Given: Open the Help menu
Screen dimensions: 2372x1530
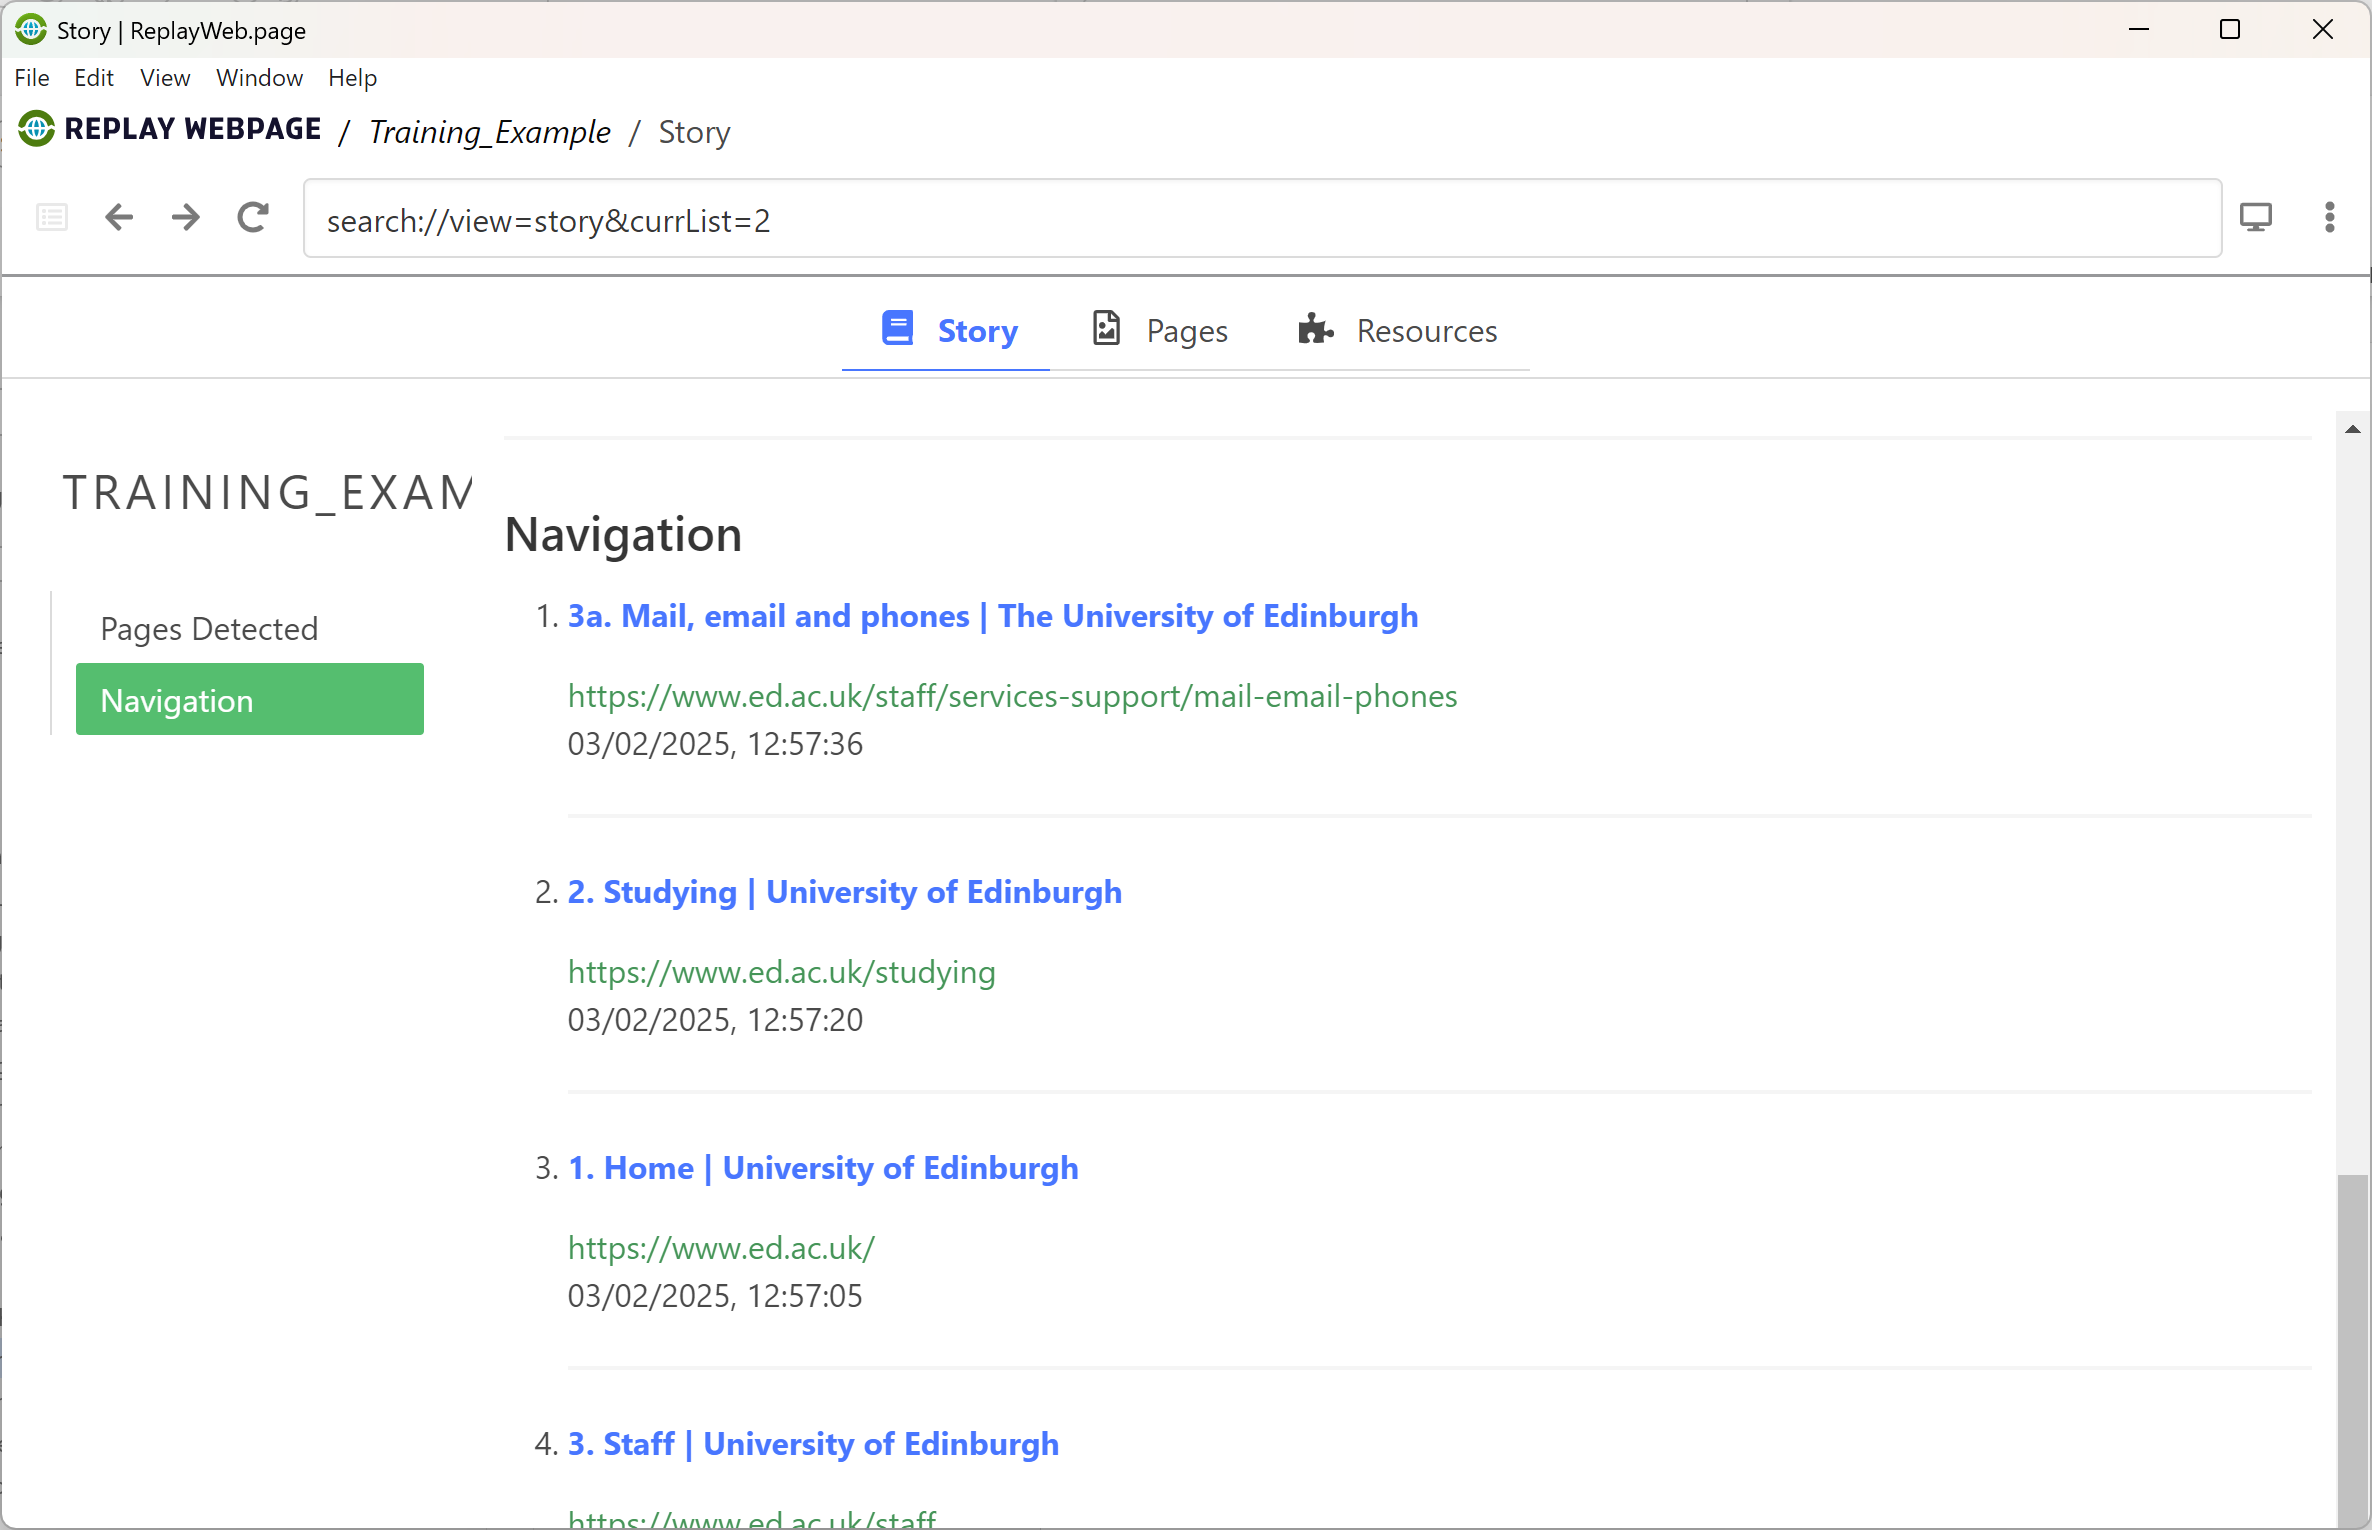Looking at the screenshot, I should [x=352, y=78].
